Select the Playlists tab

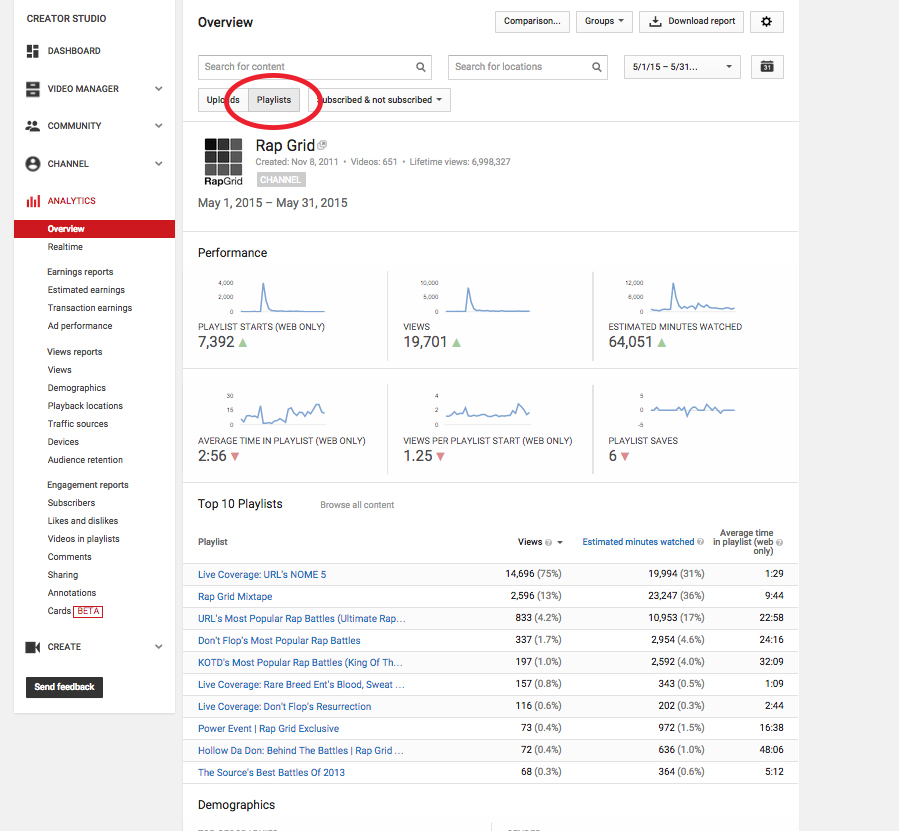coord(273,100)
